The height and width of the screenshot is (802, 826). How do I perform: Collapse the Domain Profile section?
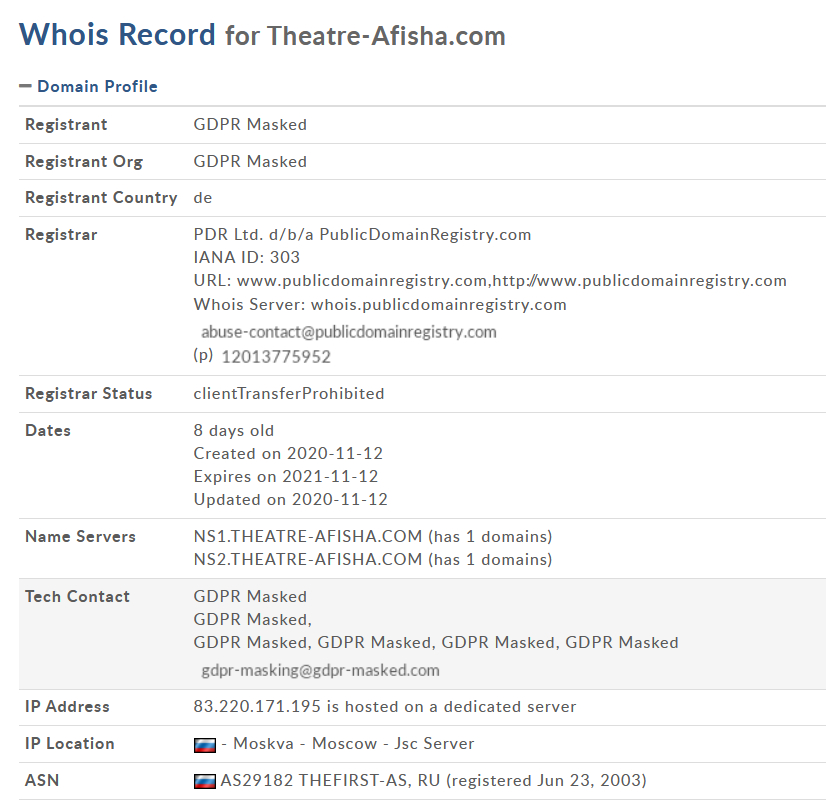pyautogui.click(x=96, y=87)
